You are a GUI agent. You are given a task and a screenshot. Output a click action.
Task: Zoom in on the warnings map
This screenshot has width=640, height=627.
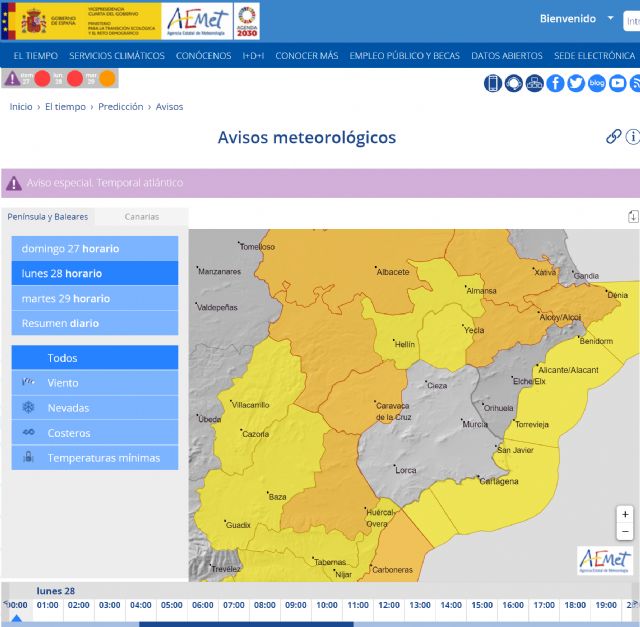point(625,514)
